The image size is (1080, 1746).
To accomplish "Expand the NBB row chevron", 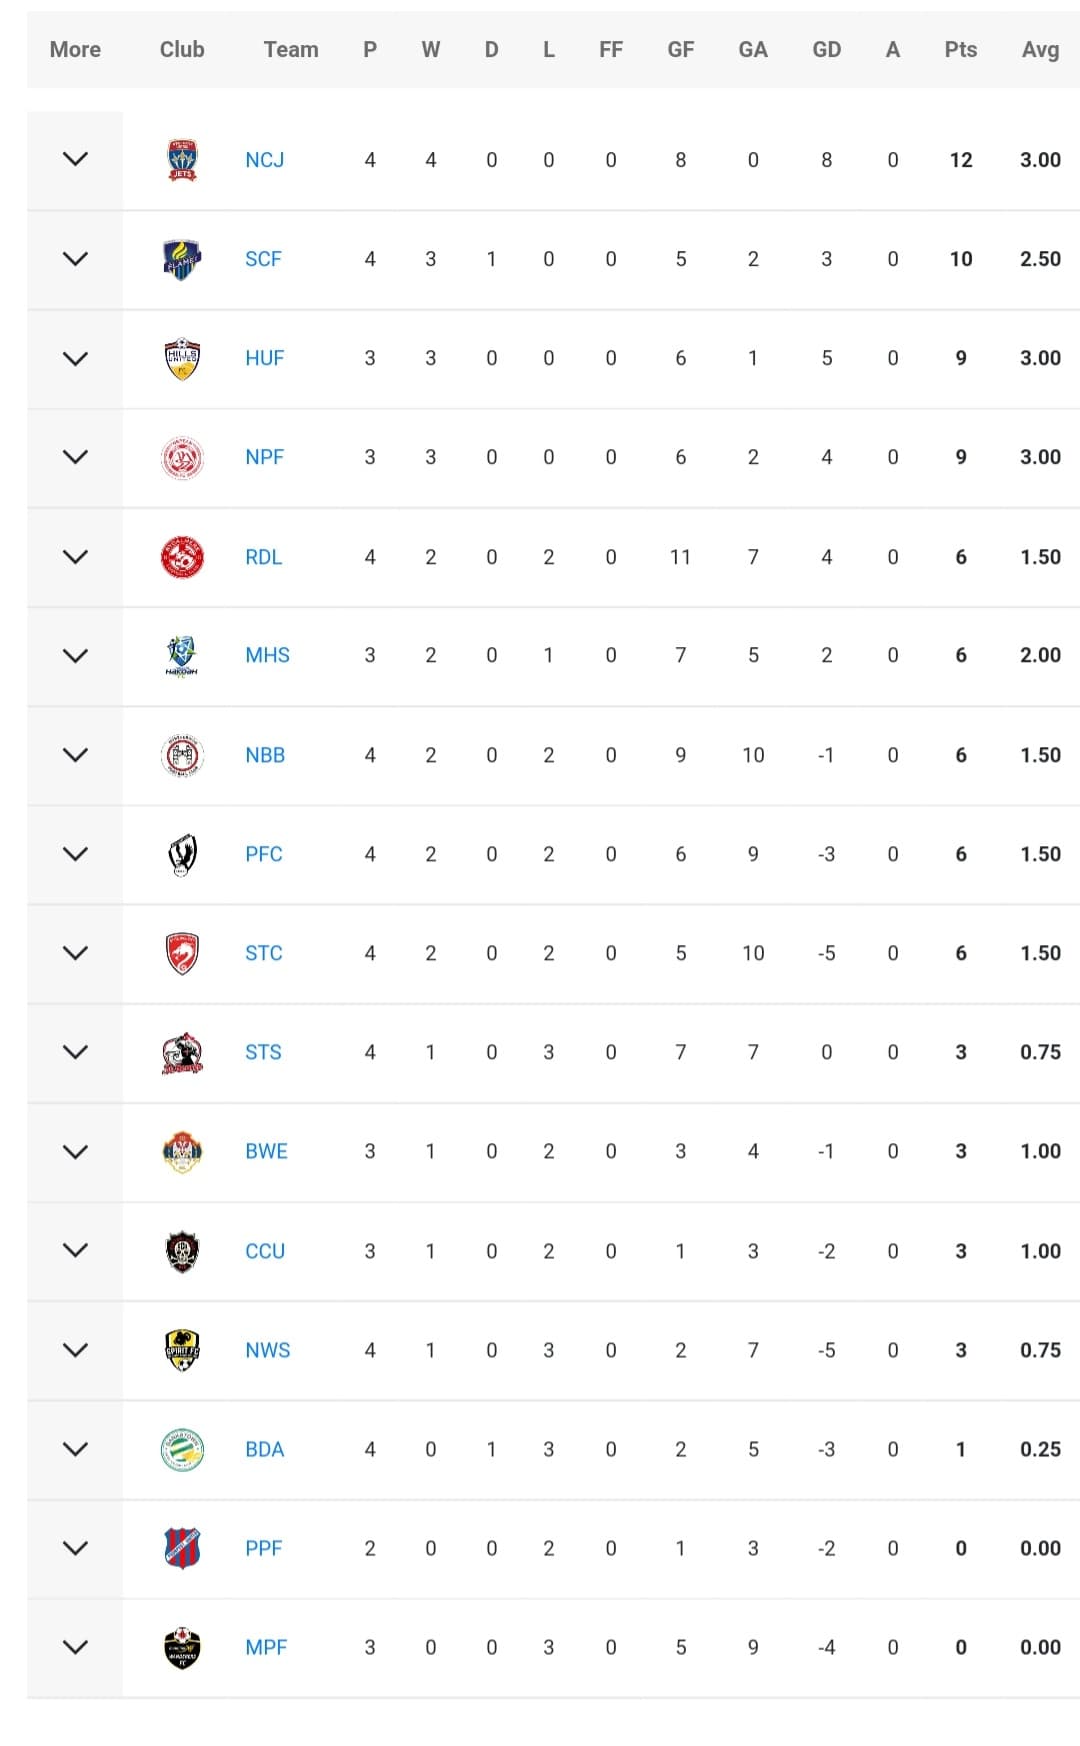I will [x=75, y=755].
